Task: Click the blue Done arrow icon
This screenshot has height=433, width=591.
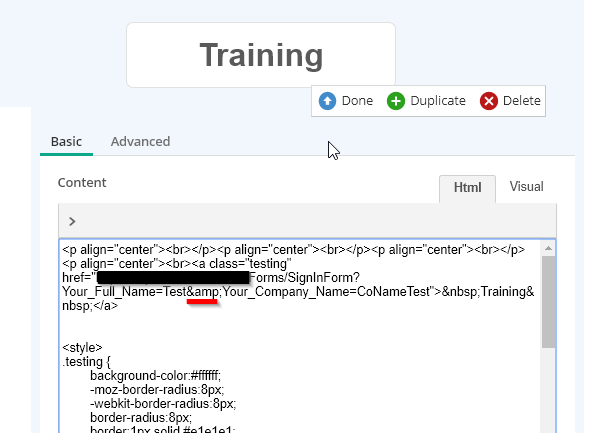Action: pos(327,101)
